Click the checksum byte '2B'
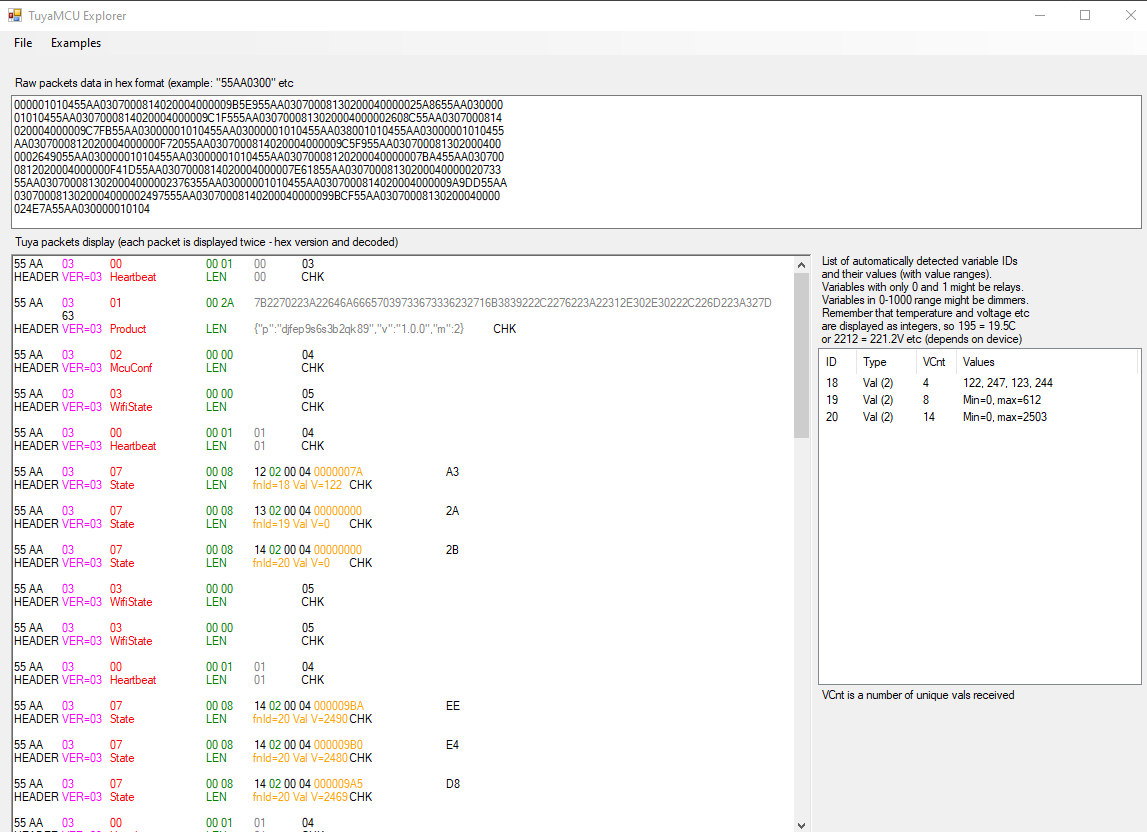Viewport: 1147px width, 832px height. 452,550
